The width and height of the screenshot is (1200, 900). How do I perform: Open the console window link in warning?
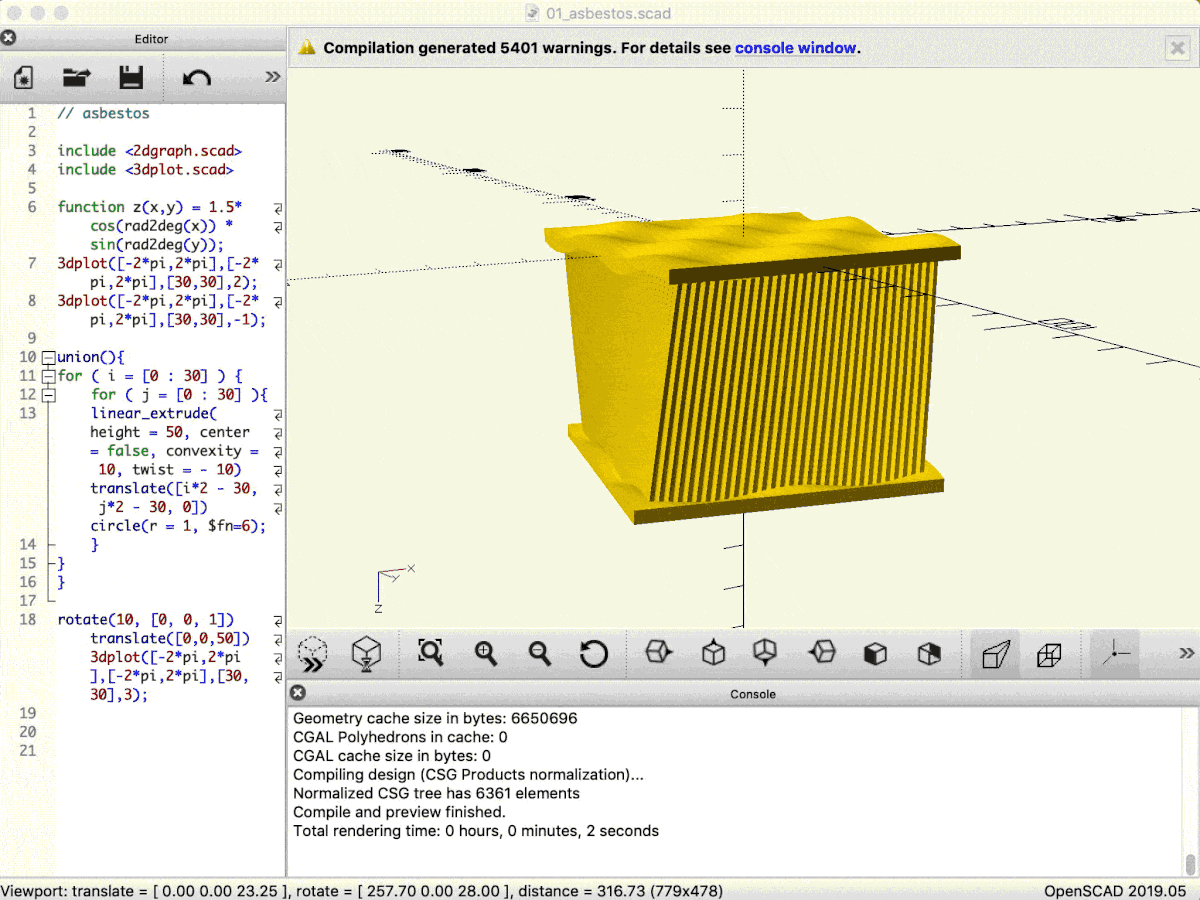pos(796,48)
